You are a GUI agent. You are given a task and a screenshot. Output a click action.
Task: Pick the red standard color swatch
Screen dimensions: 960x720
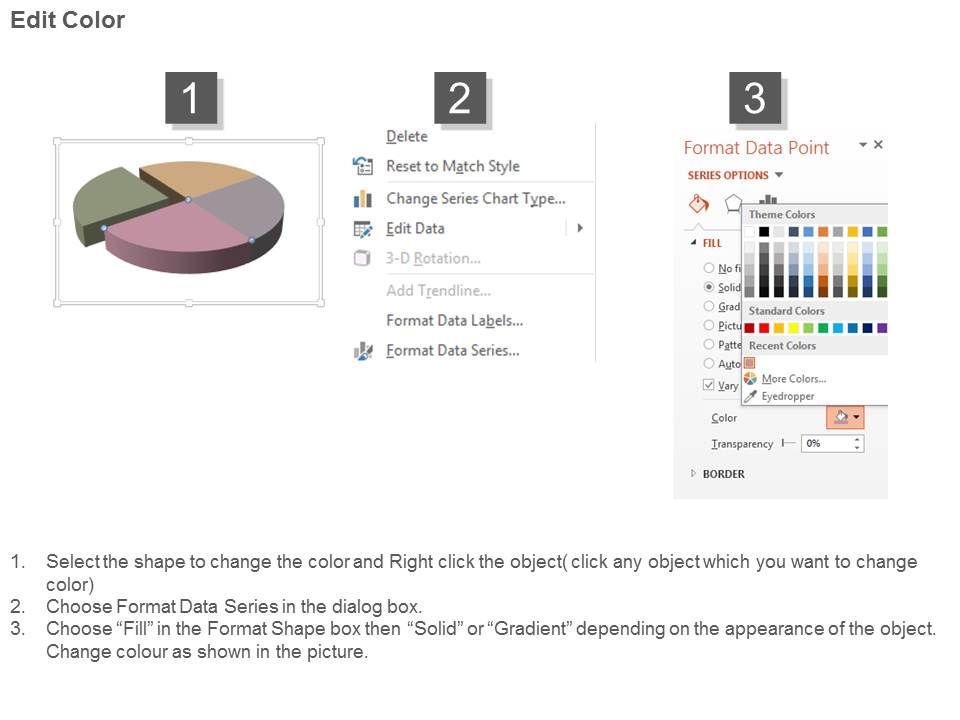click(764, 328)
